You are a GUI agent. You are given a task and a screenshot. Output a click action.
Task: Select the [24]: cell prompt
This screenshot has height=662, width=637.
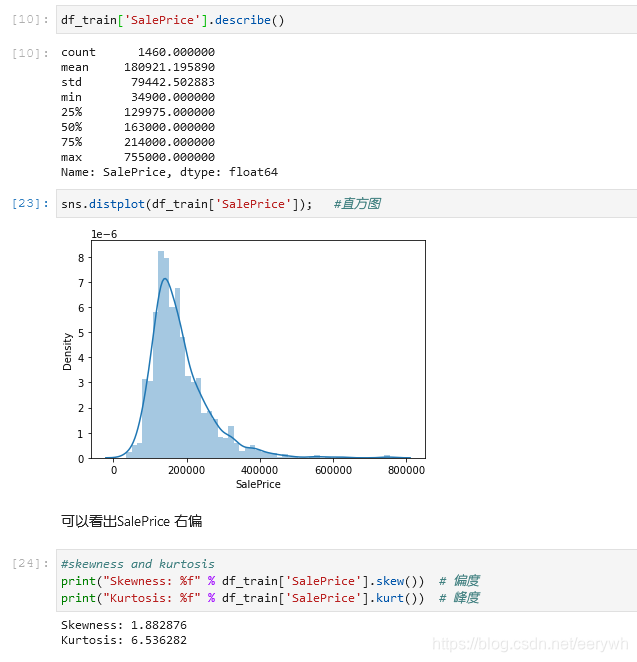click(30, 563)
